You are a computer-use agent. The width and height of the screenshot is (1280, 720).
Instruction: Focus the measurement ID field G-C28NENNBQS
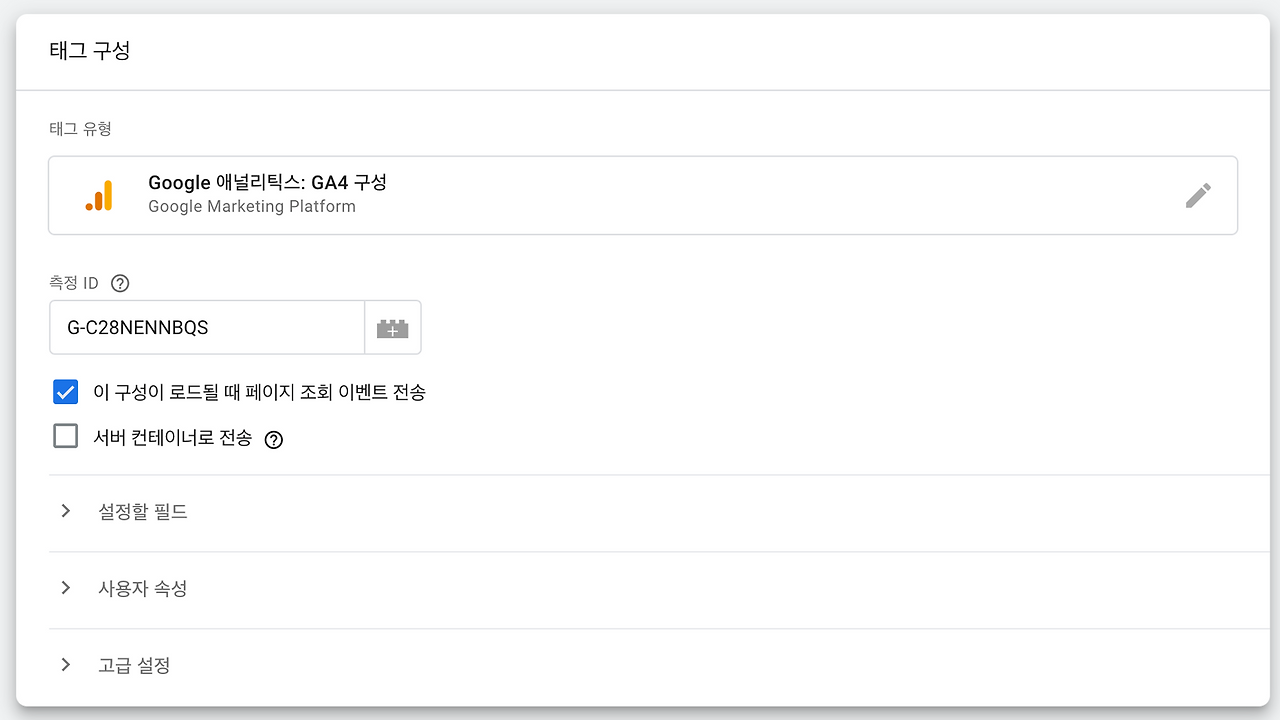coord(206,328)
